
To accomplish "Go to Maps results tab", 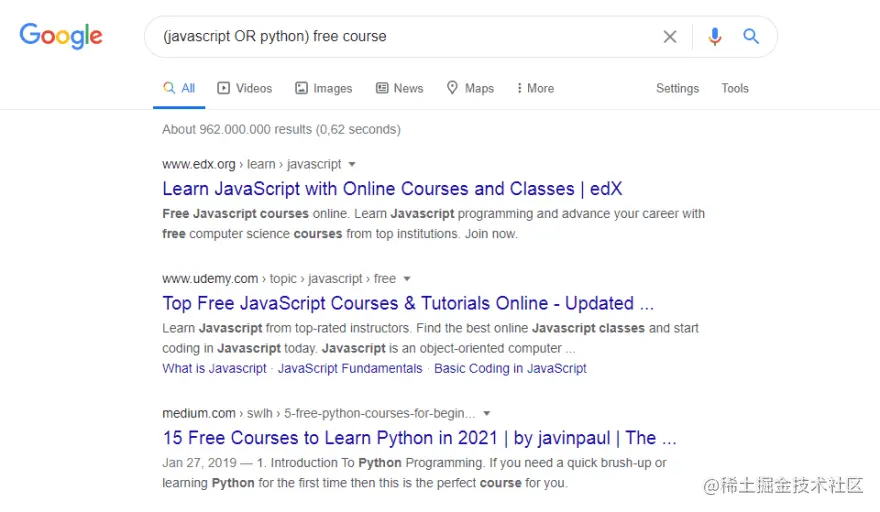I will click(x=470, y=88).
